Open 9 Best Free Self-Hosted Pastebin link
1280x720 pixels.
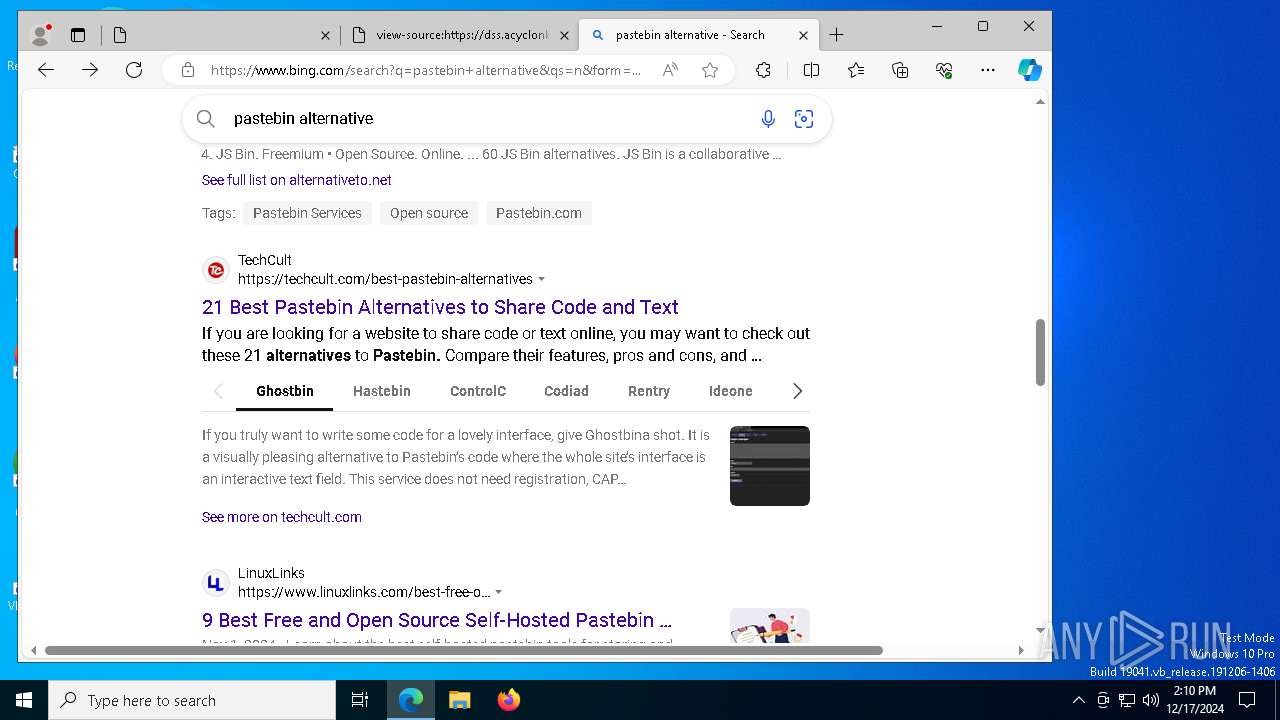coord(437,620)
